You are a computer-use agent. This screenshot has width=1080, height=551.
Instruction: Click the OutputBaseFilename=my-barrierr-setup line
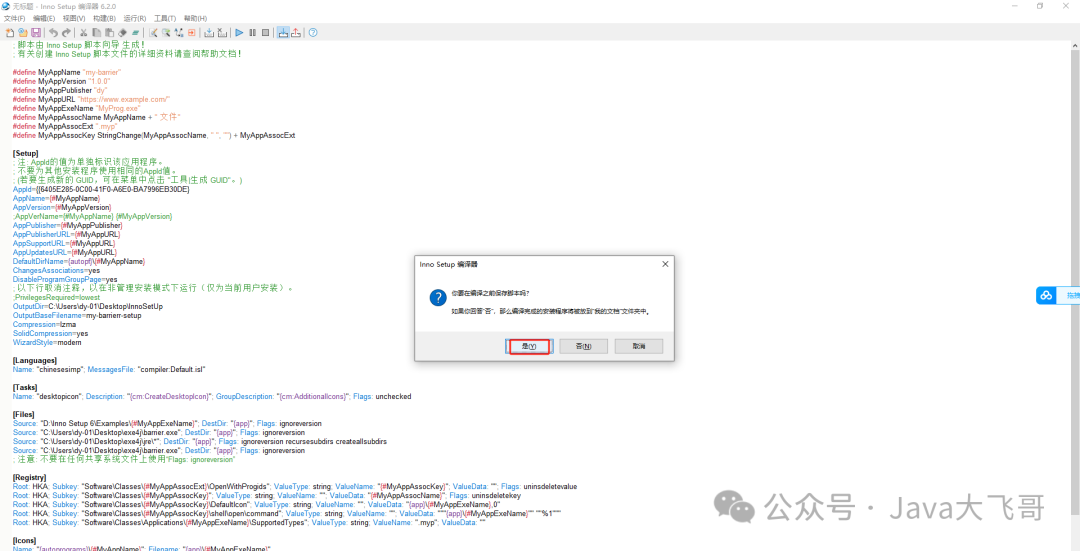coord(77,315)
